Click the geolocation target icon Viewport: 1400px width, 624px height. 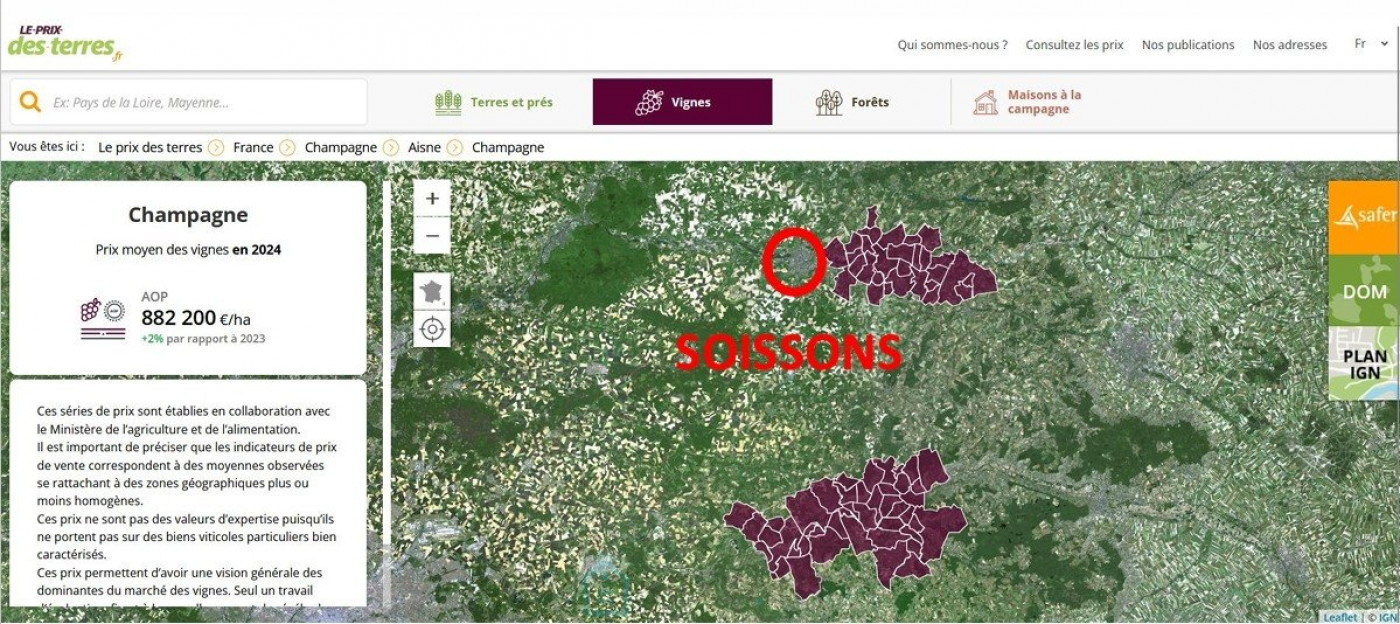click(x=432, y=329)
